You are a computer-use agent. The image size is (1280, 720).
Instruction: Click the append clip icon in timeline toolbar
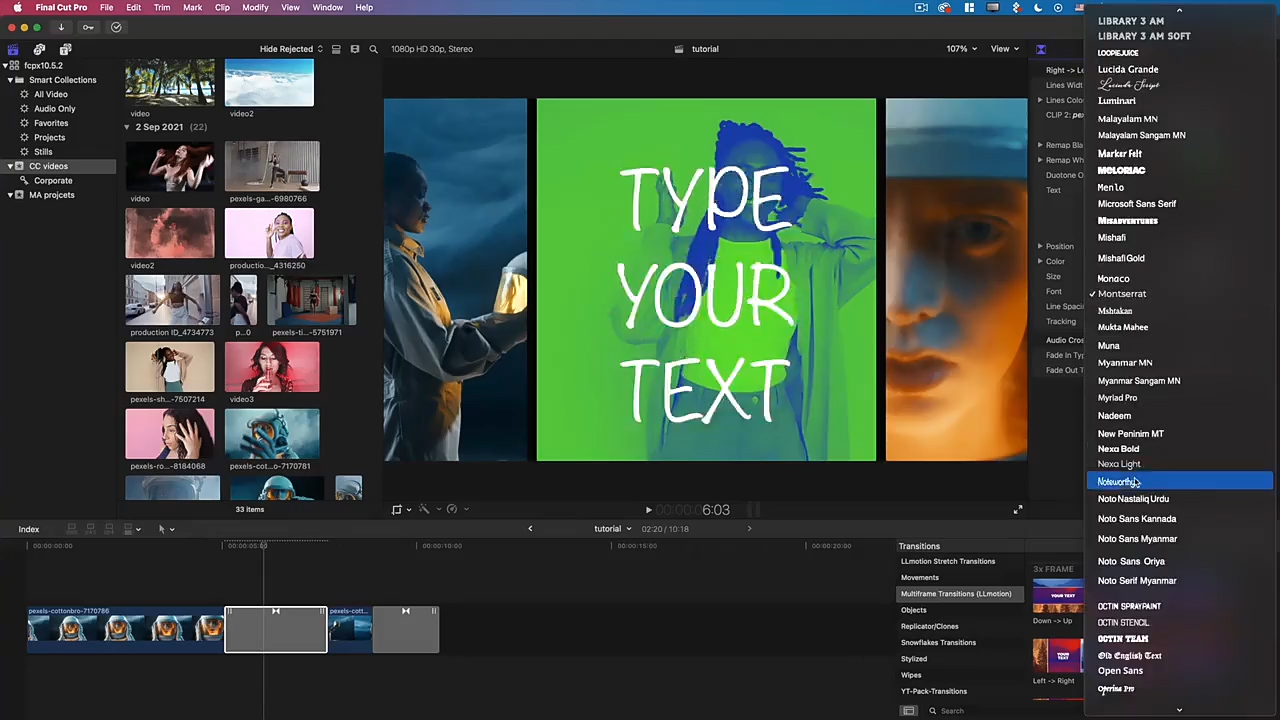[108, 529]
